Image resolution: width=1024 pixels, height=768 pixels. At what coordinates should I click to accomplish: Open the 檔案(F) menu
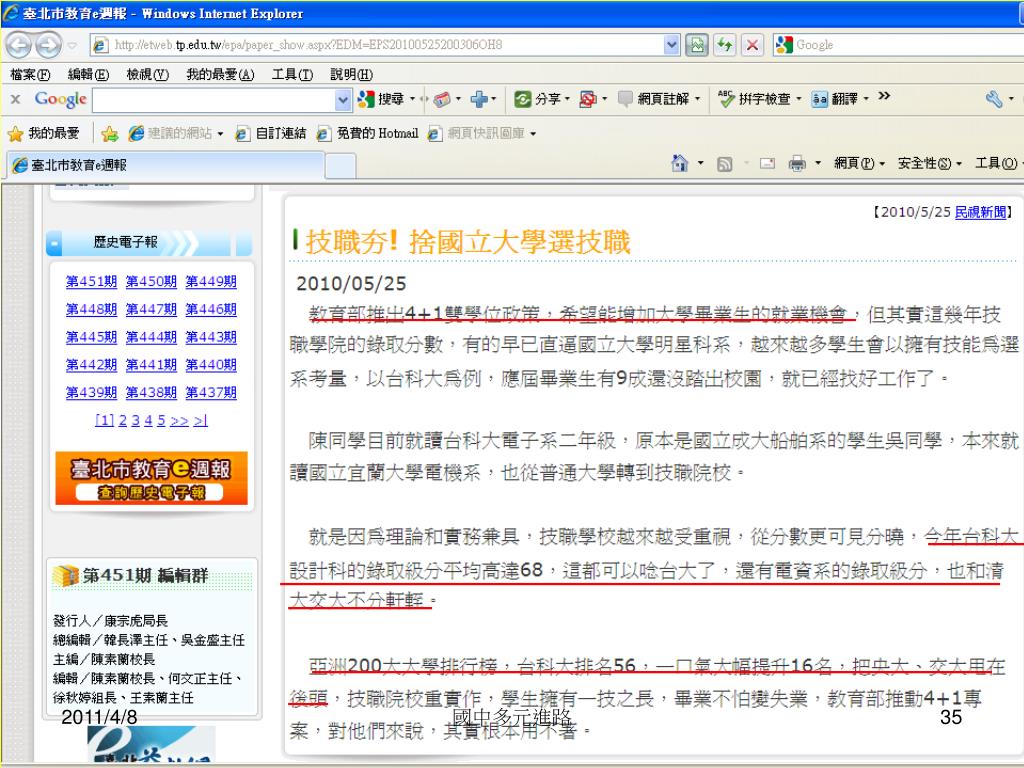pyautogui.click(x=30, y=74)
